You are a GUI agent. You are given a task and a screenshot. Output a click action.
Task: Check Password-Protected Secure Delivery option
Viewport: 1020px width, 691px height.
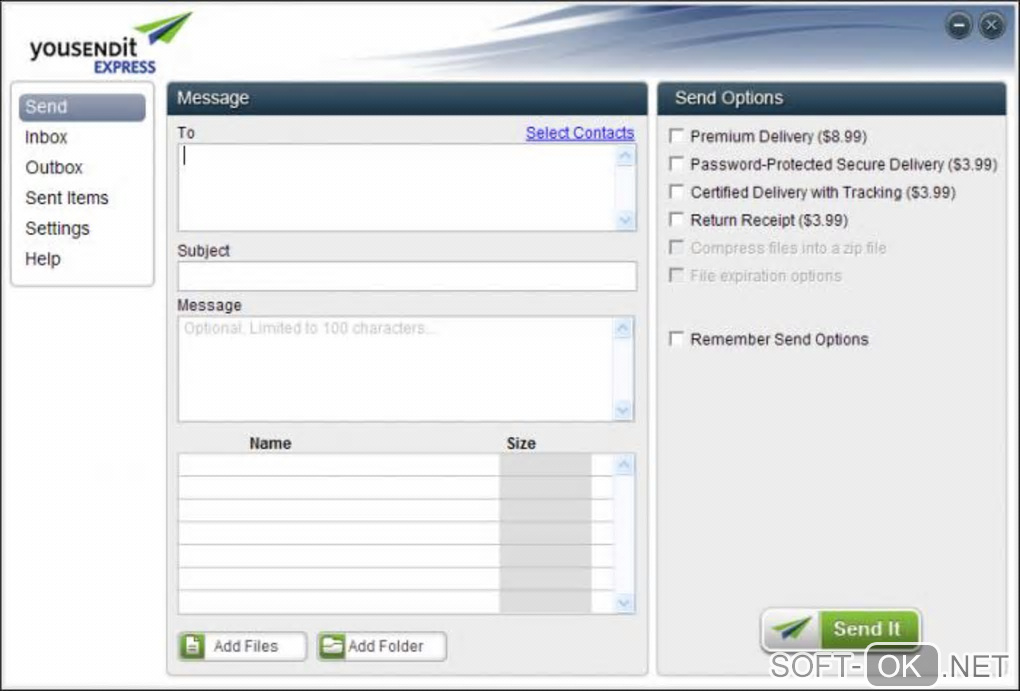pos(677,164)
